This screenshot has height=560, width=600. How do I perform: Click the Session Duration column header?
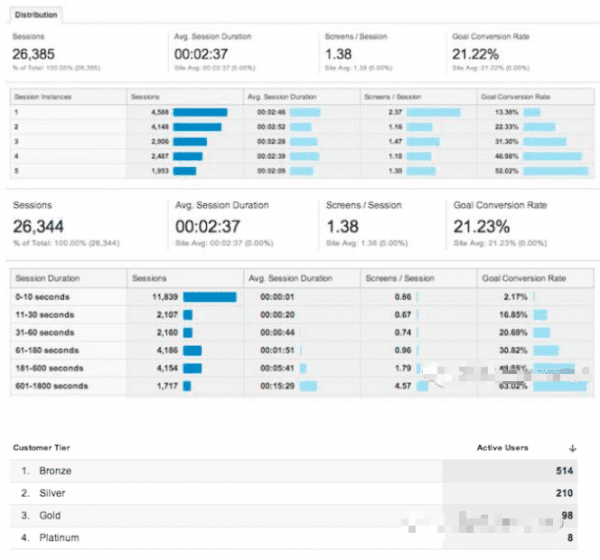[47, 278]
